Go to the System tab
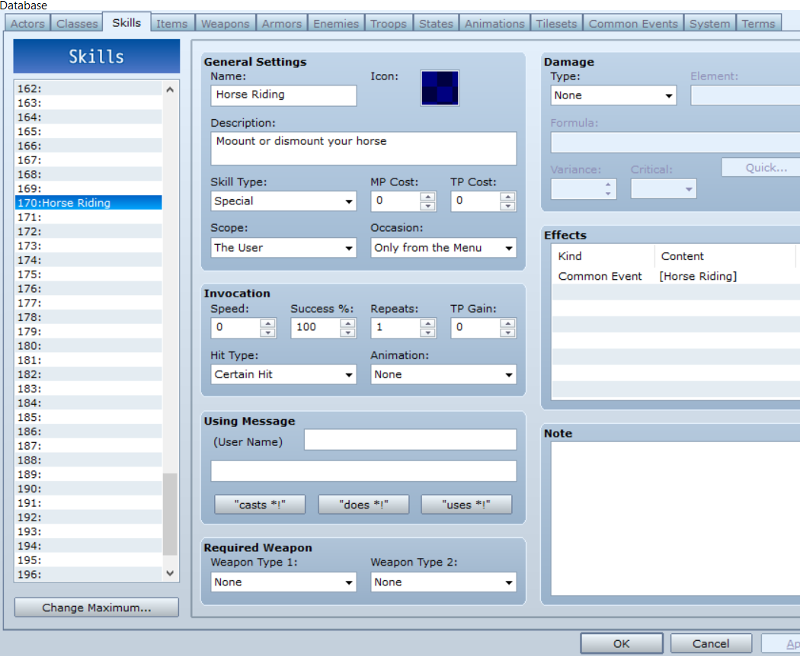800x656 pixels. tap(710, 23)
